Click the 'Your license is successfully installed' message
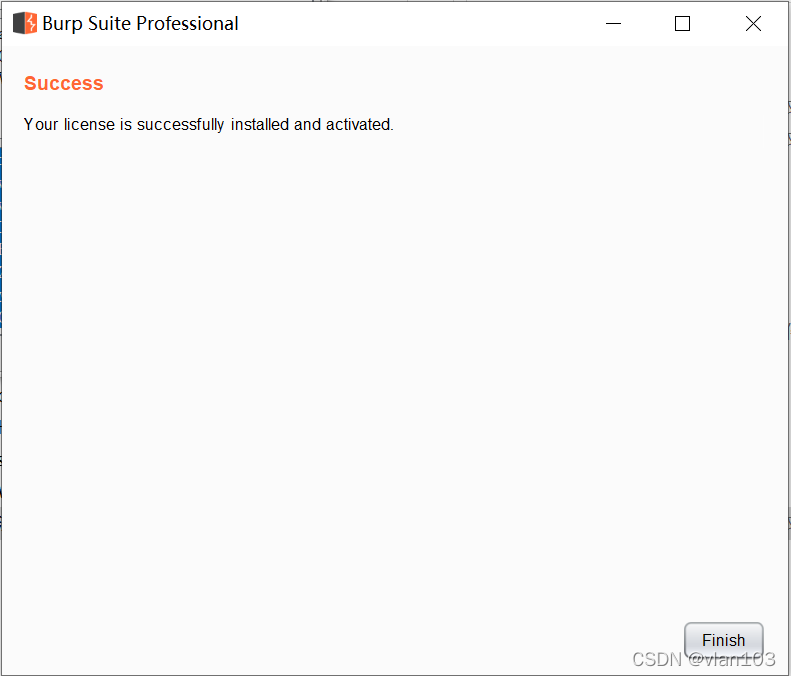 pyautogui.click(x=208, y=124)
